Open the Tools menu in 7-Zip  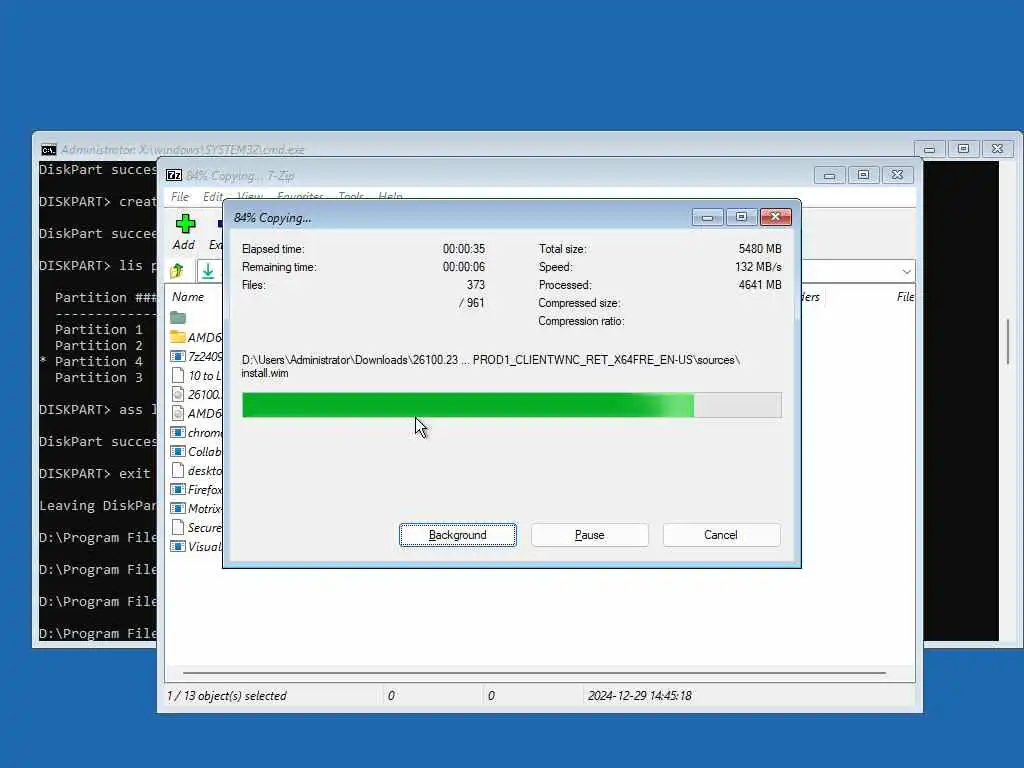point(351,197)
